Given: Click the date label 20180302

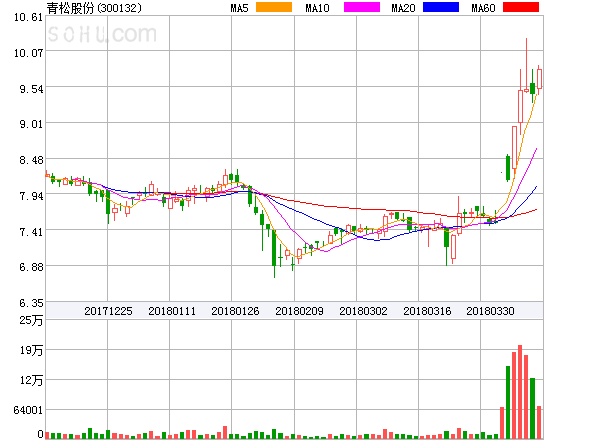Looking at the screenshot, I should click(x=363, y=311).
